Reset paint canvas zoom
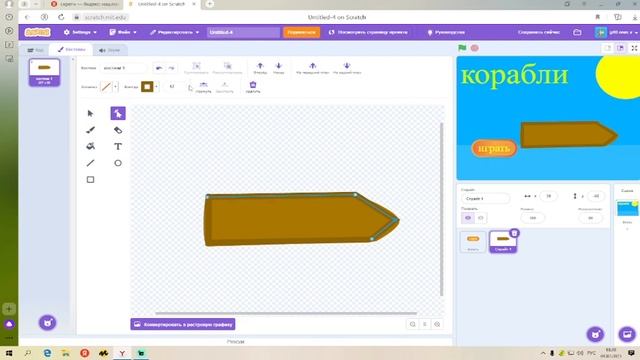640x360 pixels. pyautogui.click(x=424, y=324)
